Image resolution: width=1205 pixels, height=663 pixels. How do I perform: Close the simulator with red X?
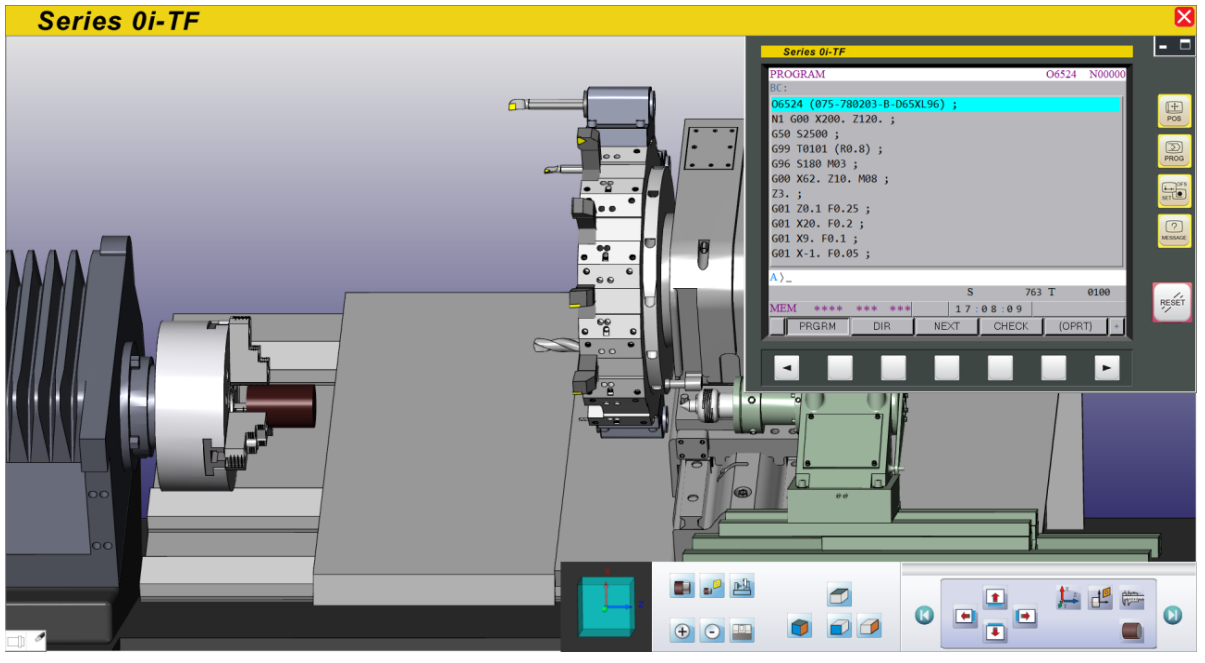coord(1184,16)
